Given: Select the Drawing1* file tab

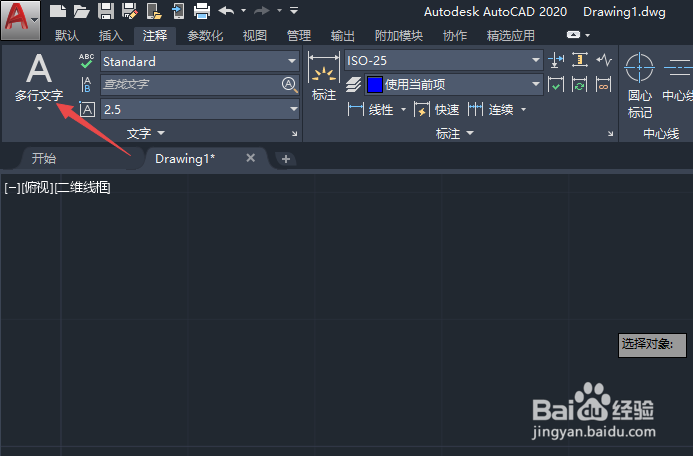Looking at the screenshot, I should pos(185,159).
